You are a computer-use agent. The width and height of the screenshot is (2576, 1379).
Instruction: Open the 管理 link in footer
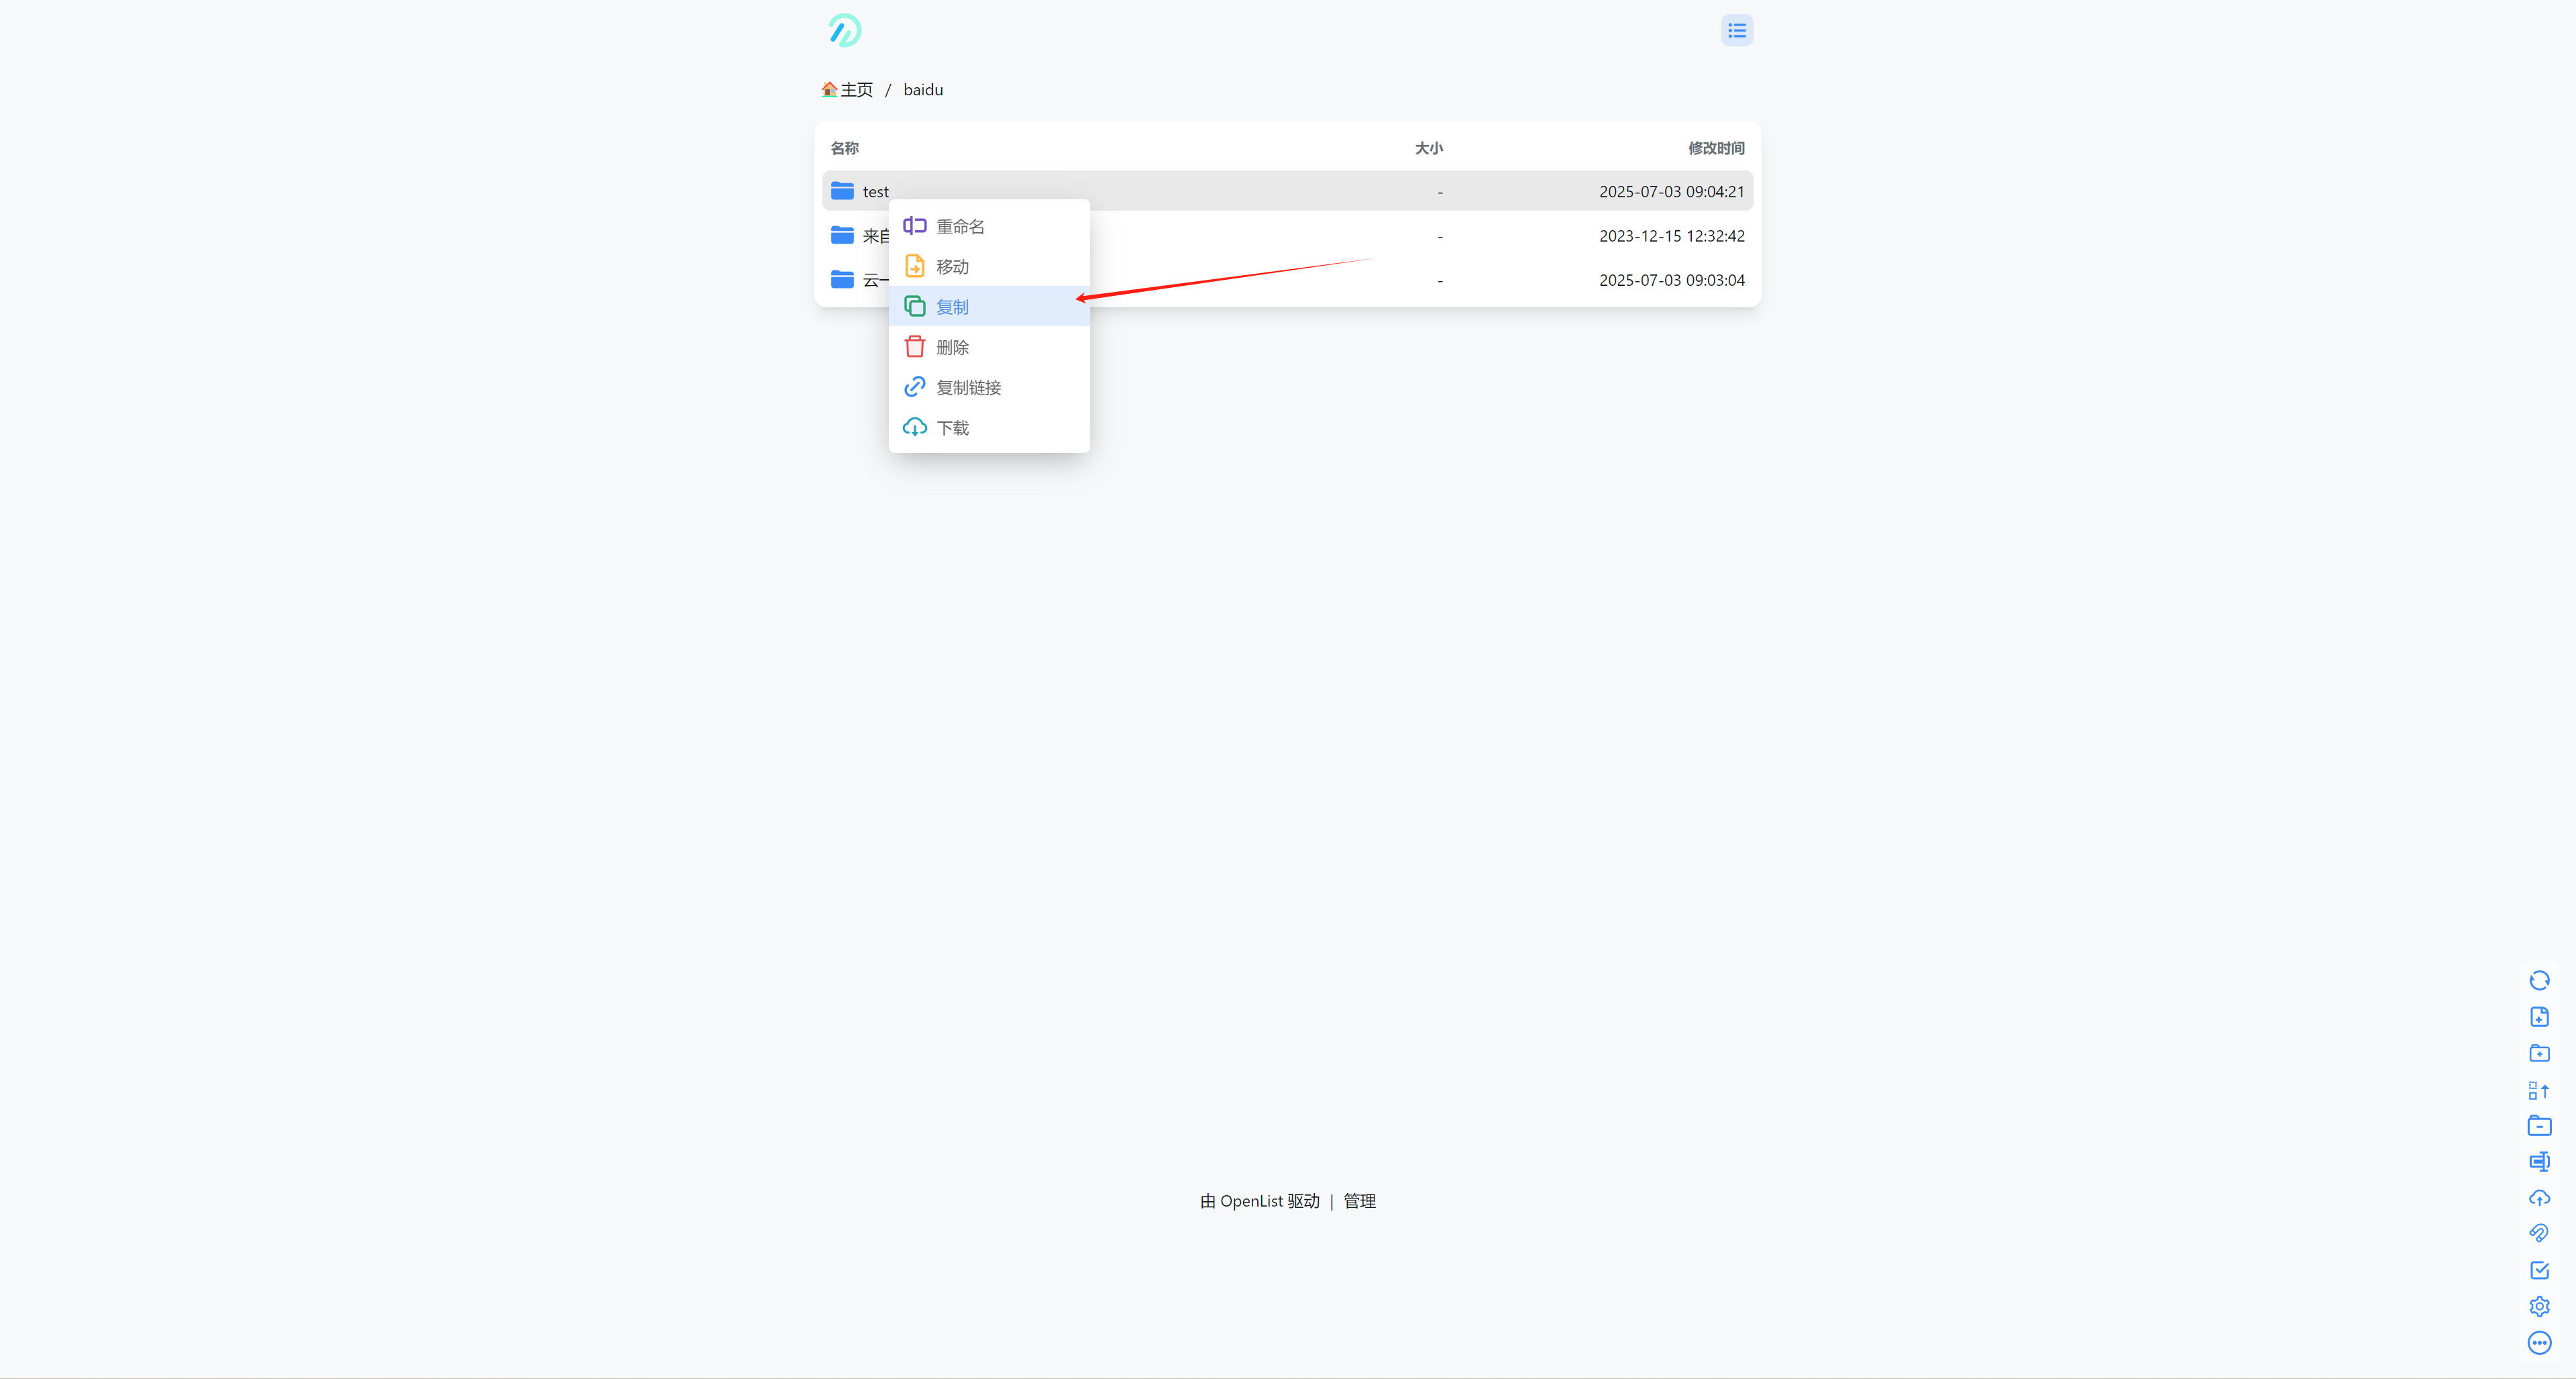click(1359, 1201)
